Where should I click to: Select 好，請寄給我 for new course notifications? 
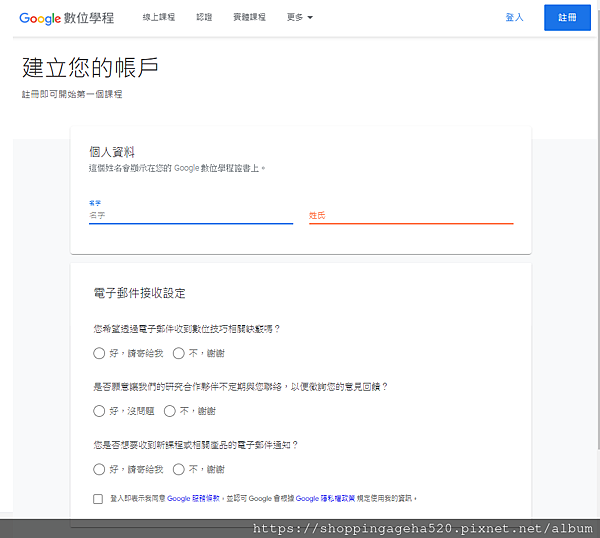pos(99,470)
